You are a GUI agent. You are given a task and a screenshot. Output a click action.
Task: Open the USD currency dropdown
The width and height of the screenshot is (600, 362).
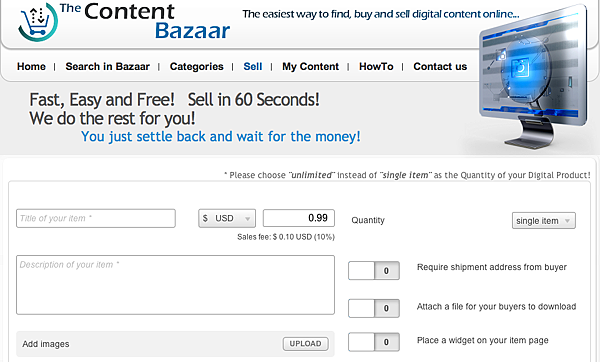click(227, 219)
